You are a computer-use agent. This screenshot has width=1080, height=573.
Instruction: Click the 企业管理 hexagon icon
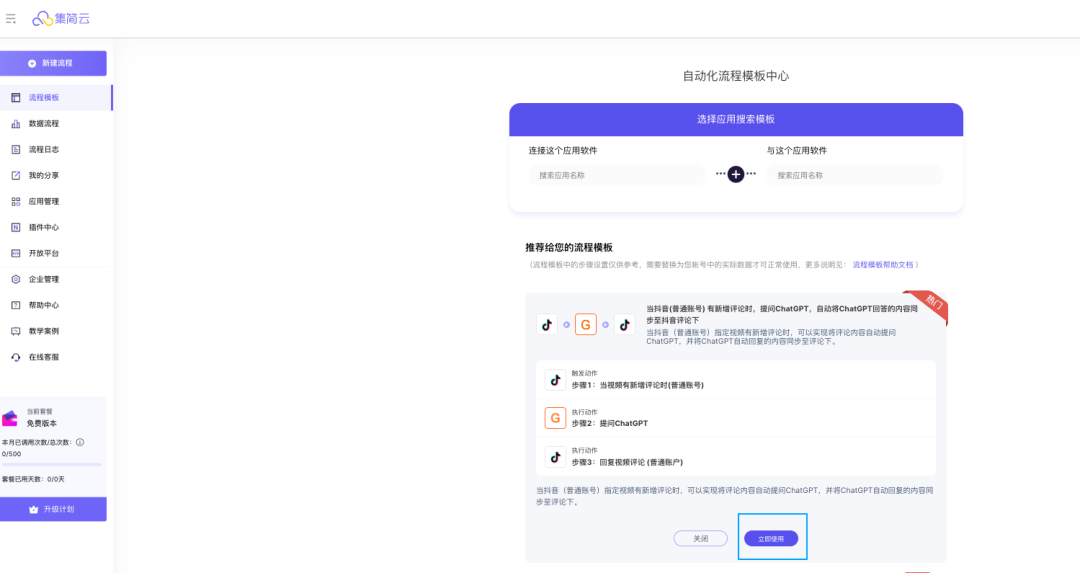coord(16,280)
